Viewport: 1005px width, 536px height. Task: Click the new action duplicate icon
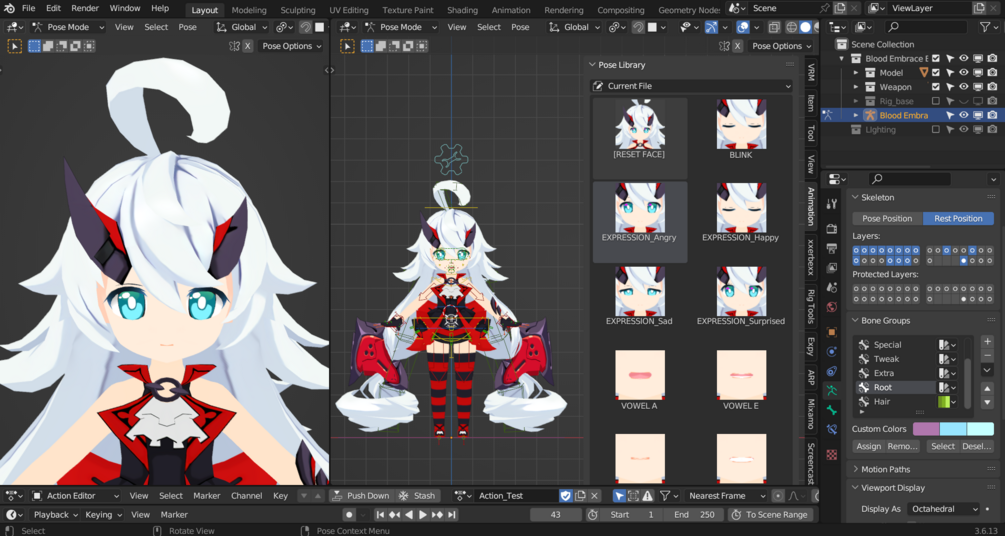click(580, 496)
